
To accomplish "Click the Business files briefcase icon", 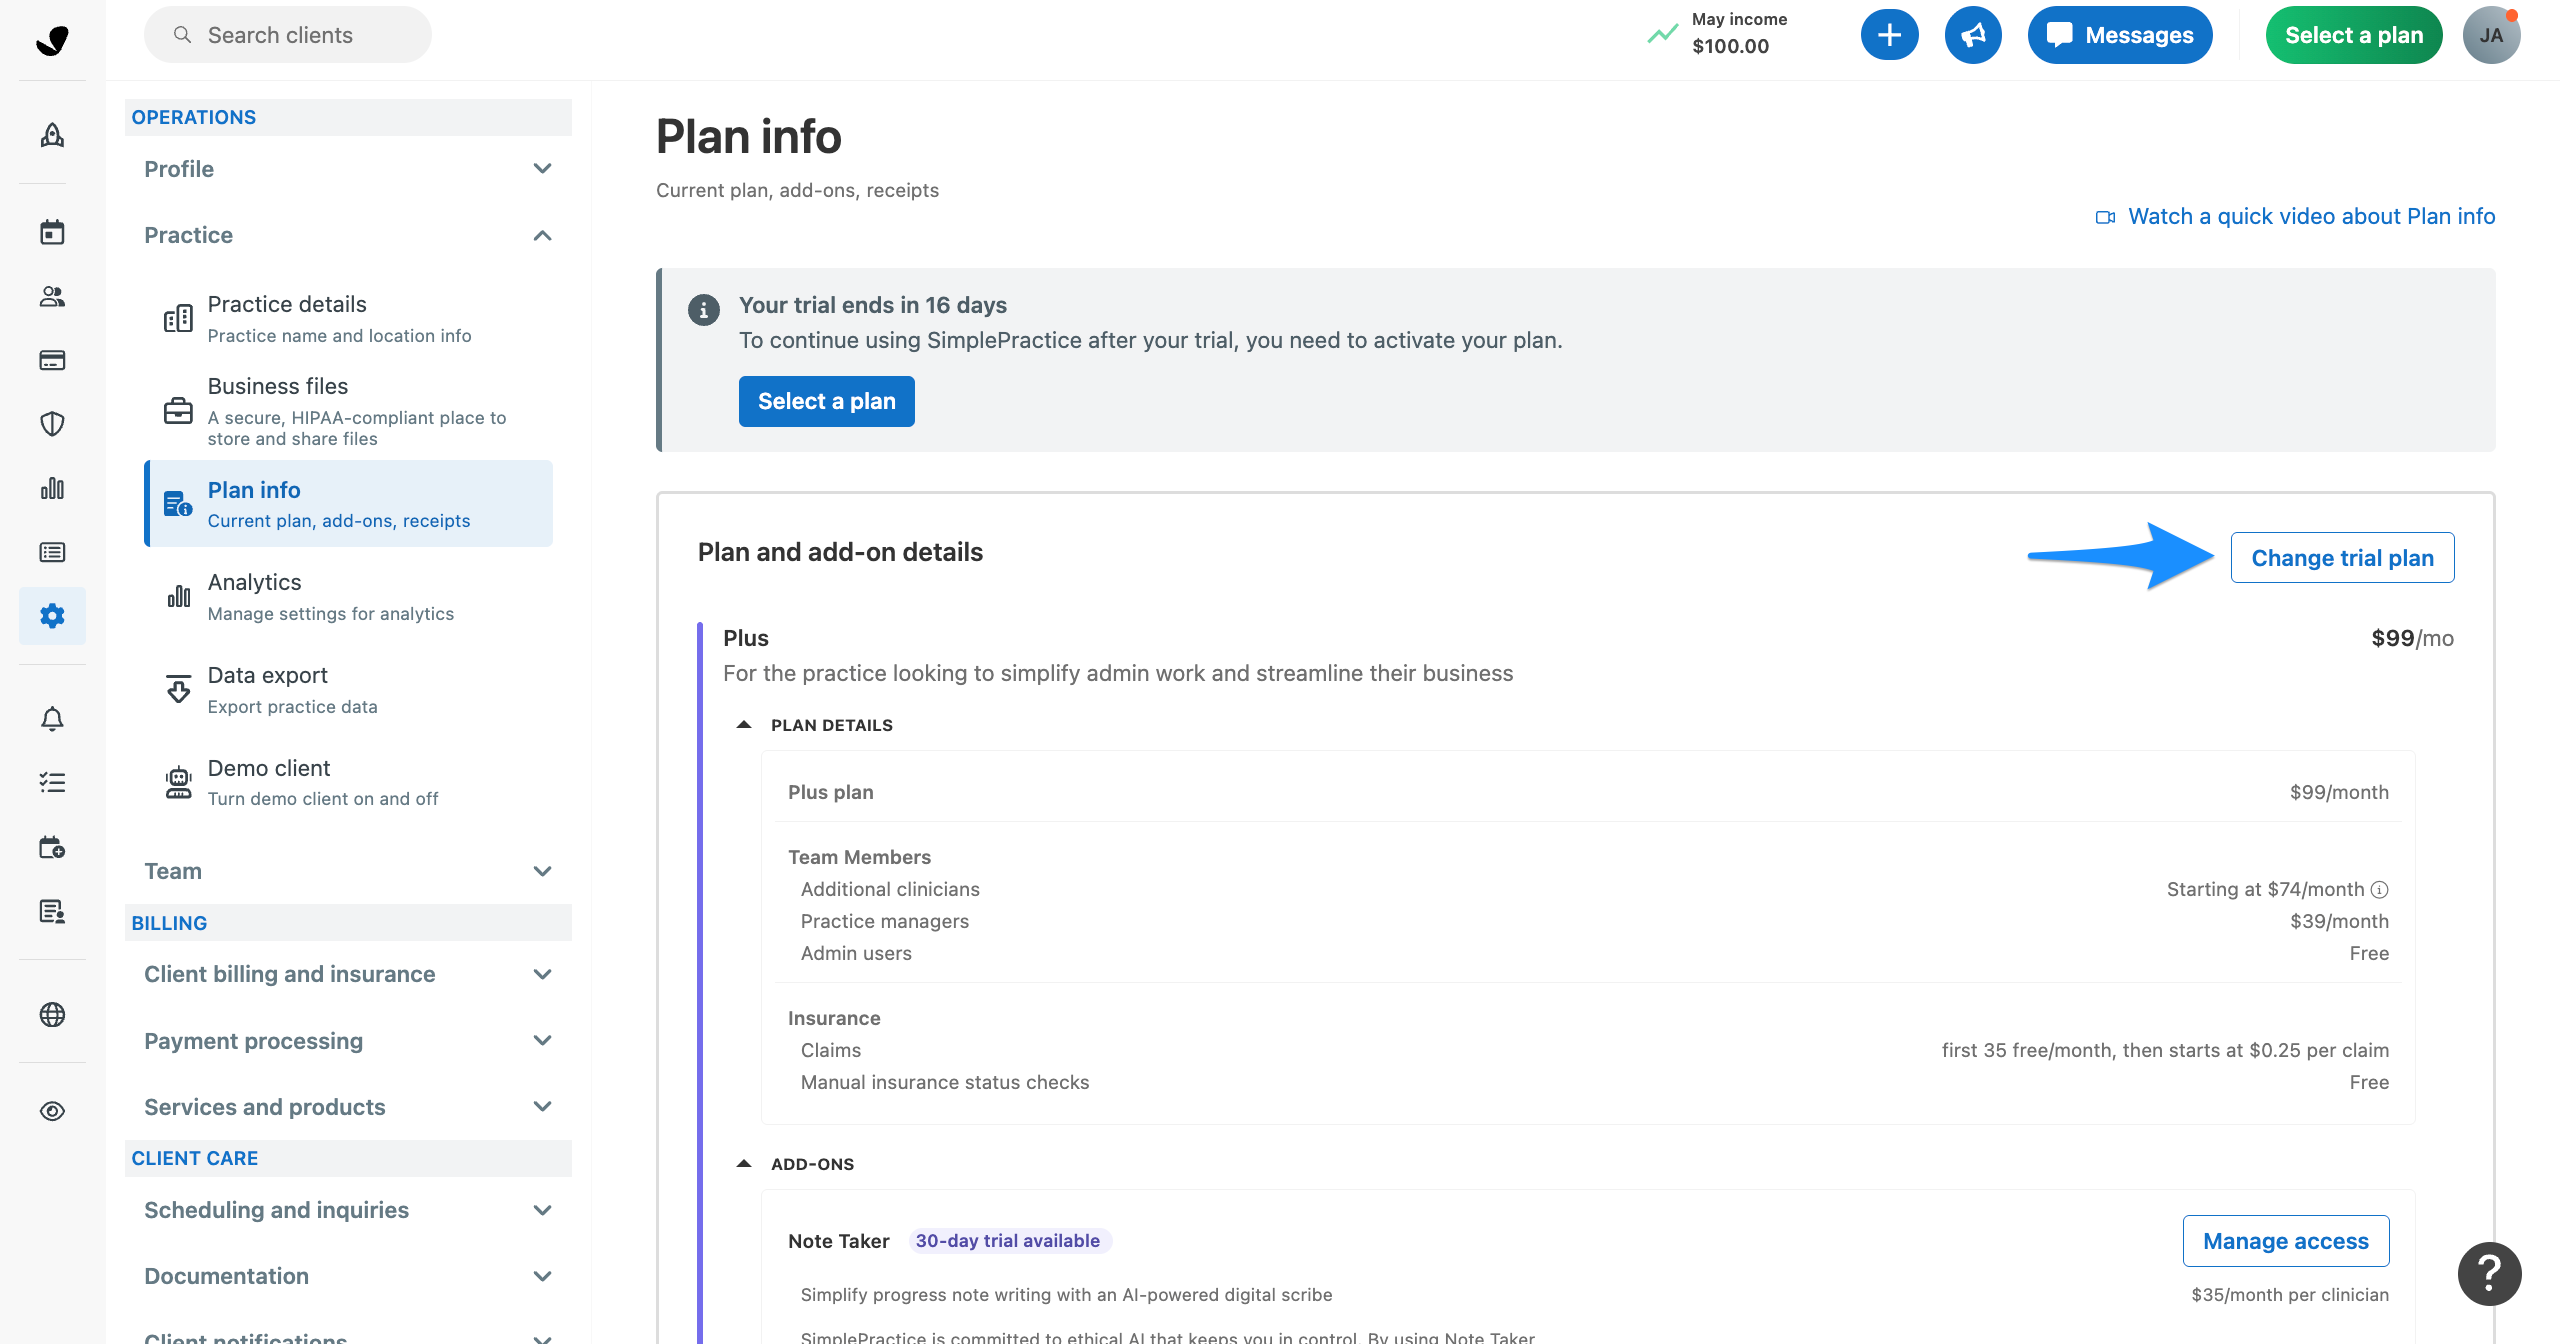I will [178, 411].
